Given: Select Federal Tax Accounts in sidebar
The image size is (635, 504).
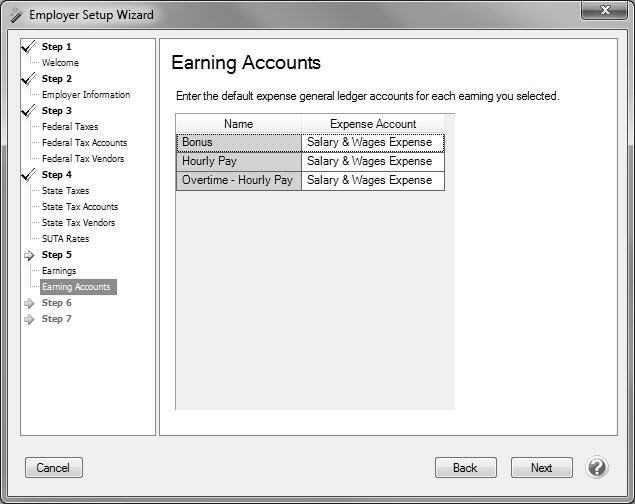Looking at the screenshot, I should (84, 143).
